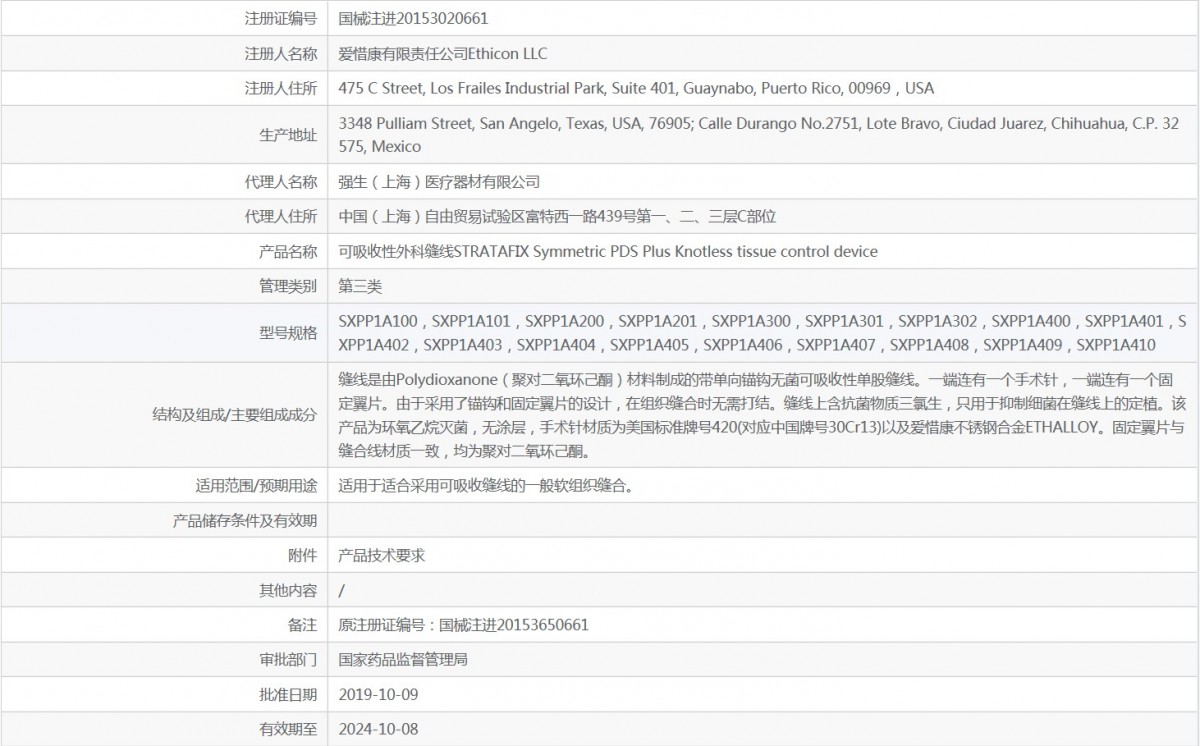Select the label 注册人名称

coord(281,53)
